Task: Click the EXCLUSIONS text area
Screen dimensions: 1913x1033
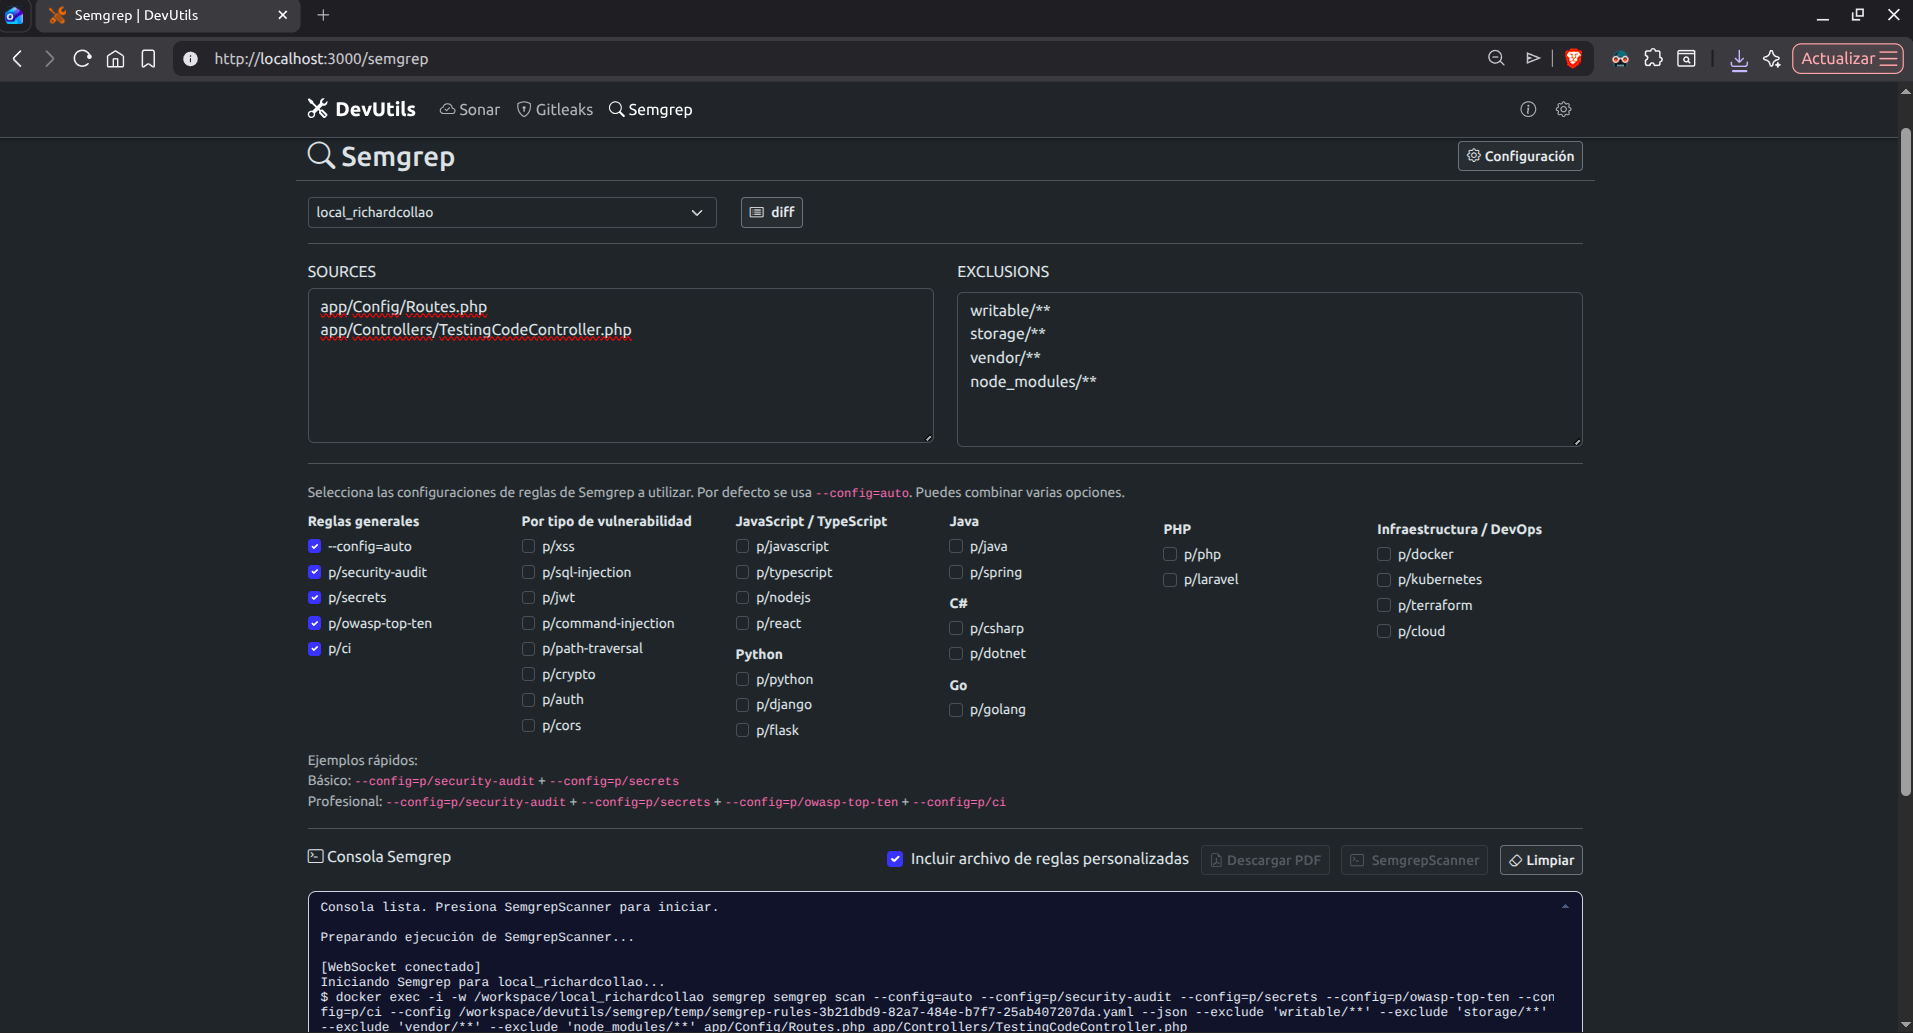Action: [x=1270, y=369]
